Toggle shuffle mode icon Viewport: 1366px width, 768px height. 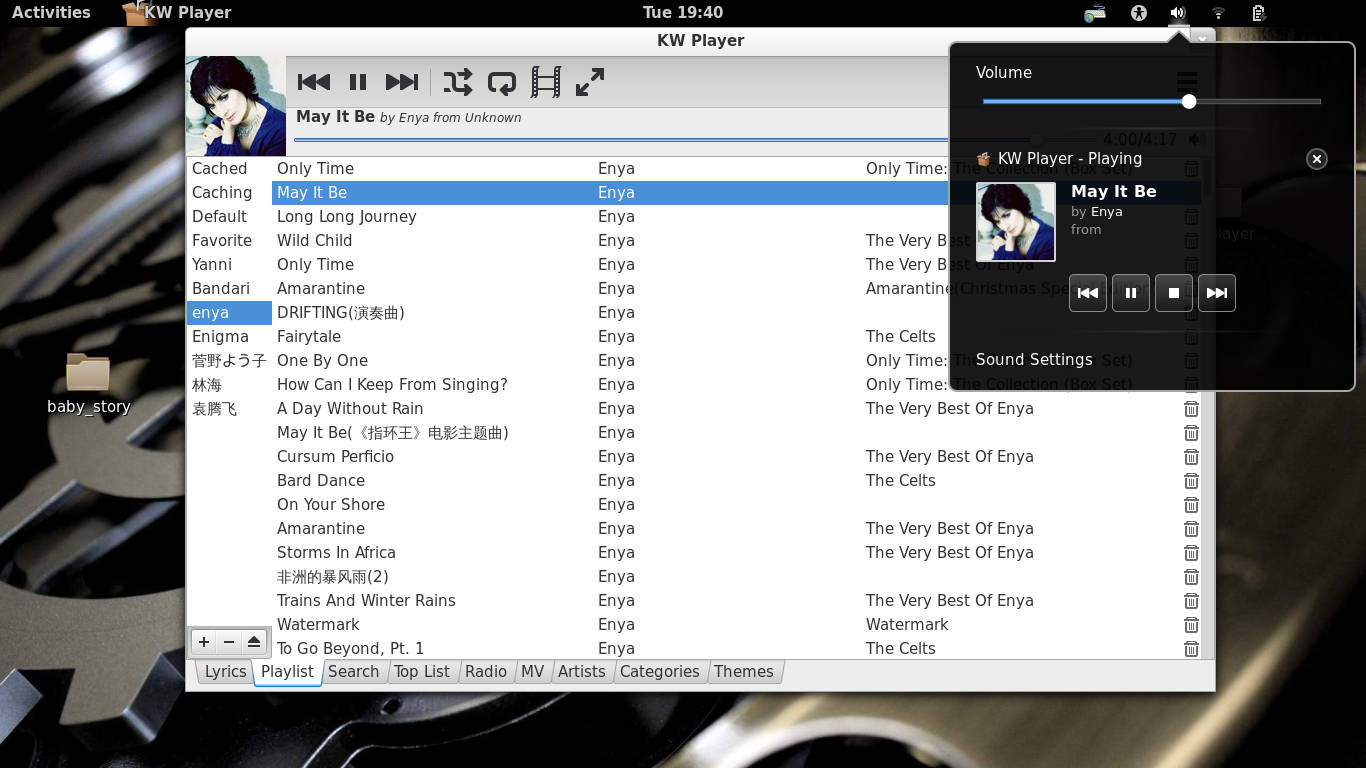[x=458, y=82]
